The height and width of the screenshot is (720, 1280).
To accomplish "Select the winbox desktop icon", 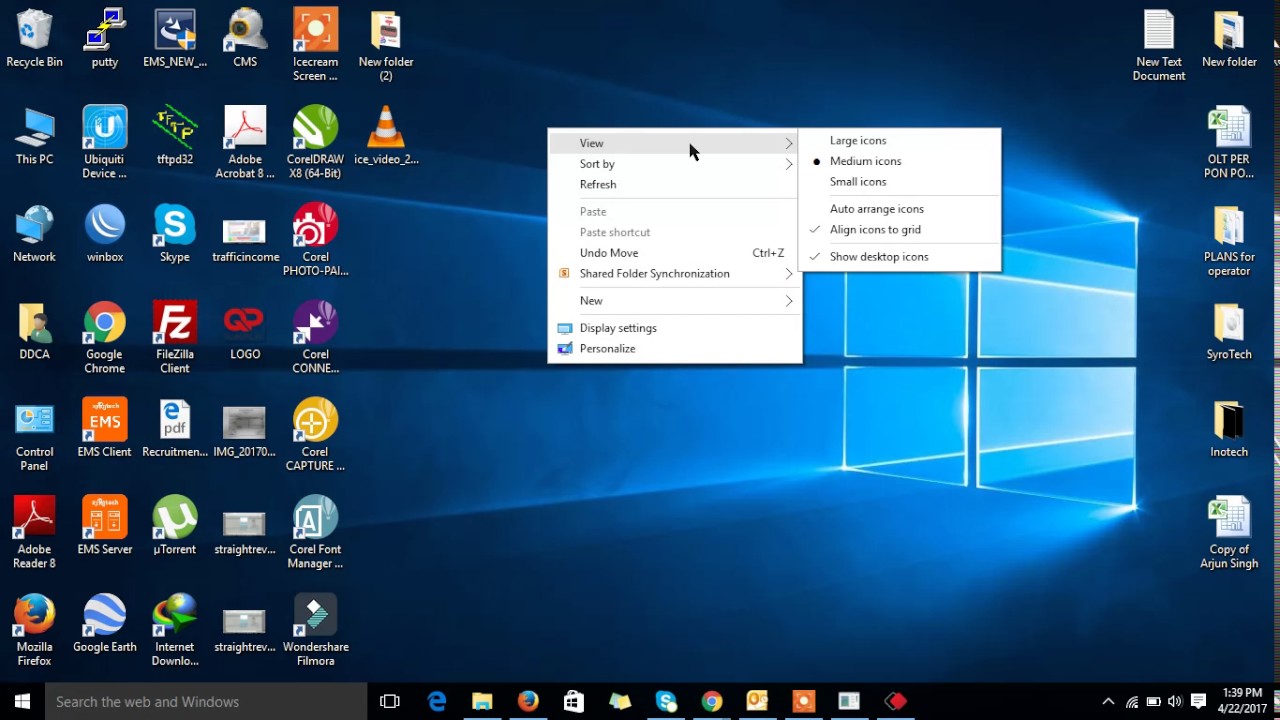I will pyautogui.click(x=105, y=234).
